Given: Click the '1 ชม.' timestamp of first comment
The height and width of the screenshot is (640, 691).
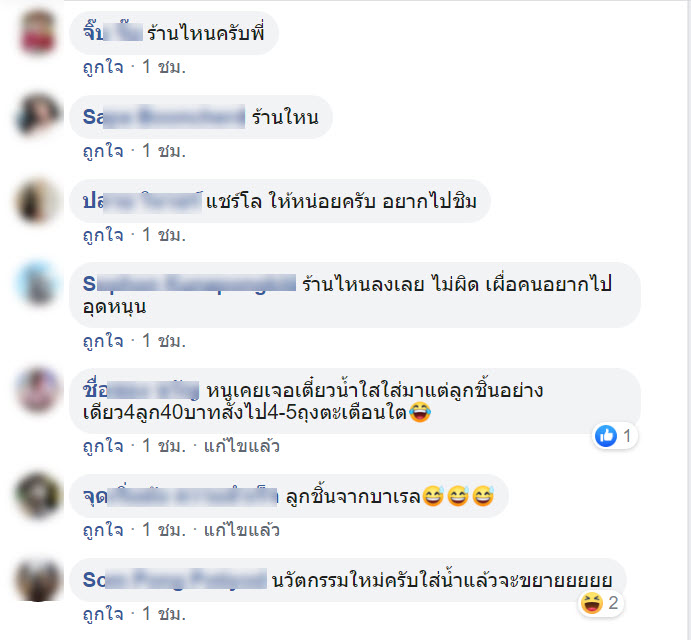Looking at the screenshot, I should point(164,67).
